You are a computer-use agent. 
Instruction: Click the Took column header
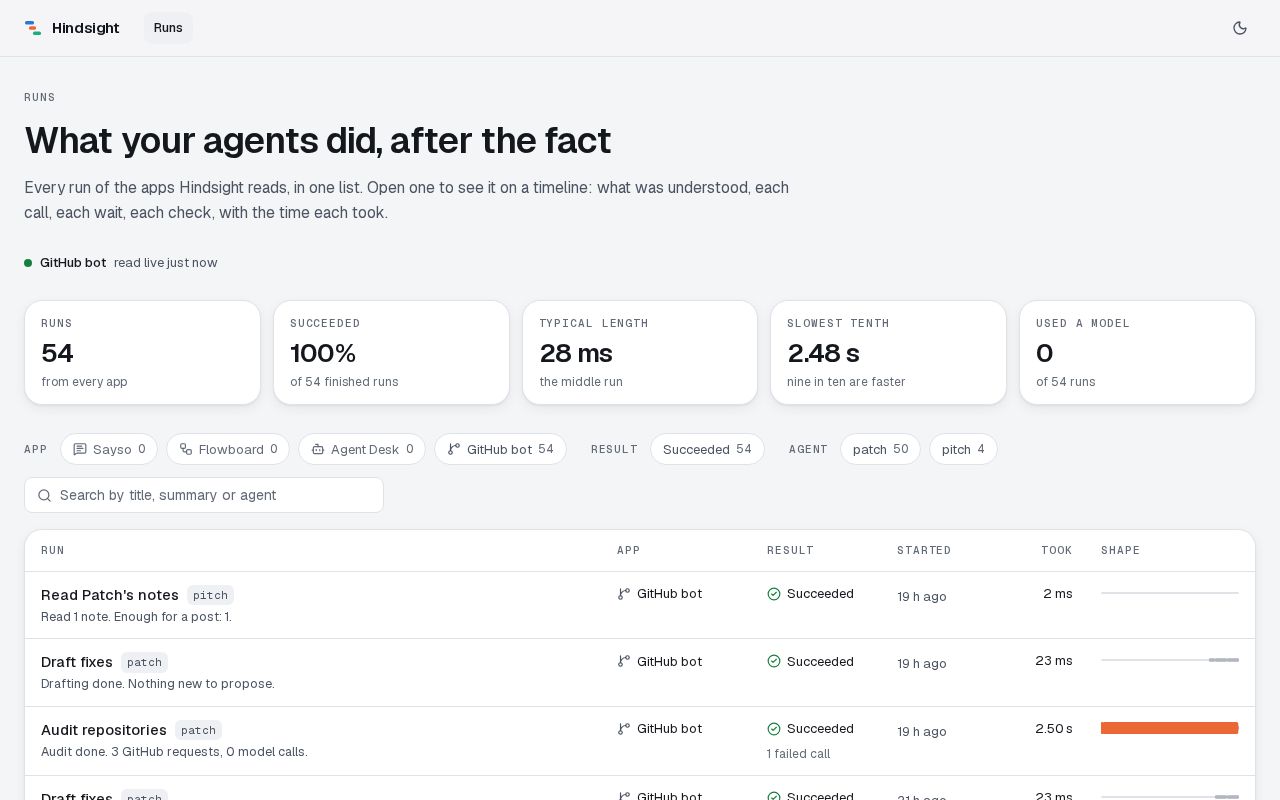coord(1056,551)
